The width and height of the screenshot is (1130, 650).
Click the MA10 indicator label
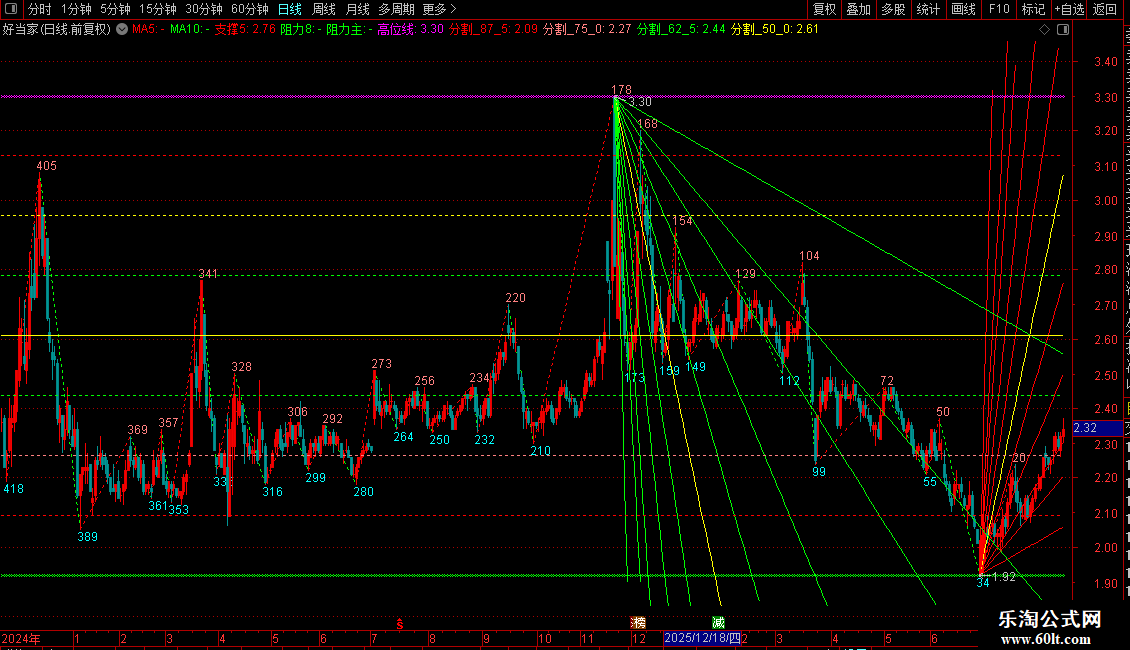190,30
